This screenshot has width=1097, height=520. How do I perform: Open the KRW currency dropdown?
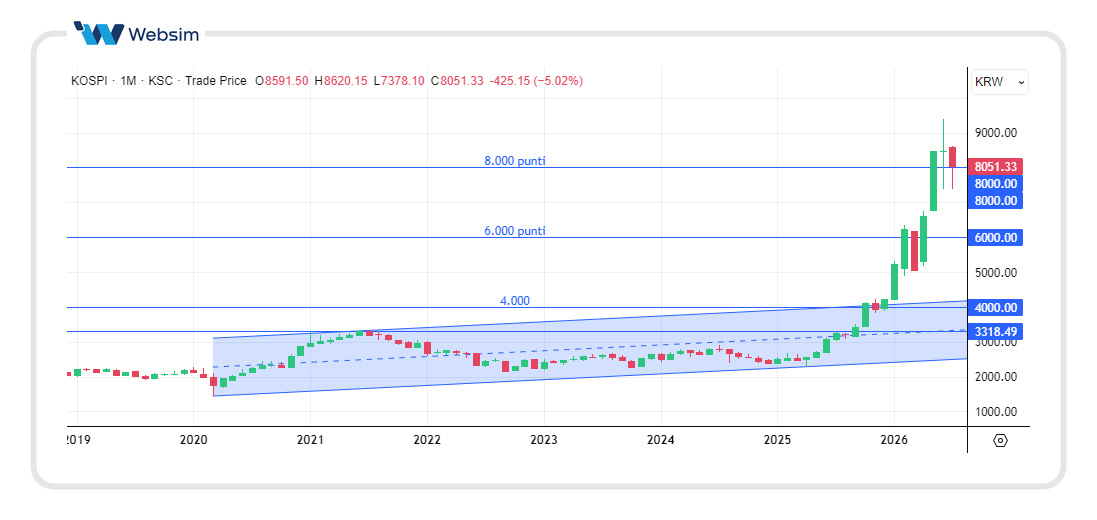(1000, 82)
